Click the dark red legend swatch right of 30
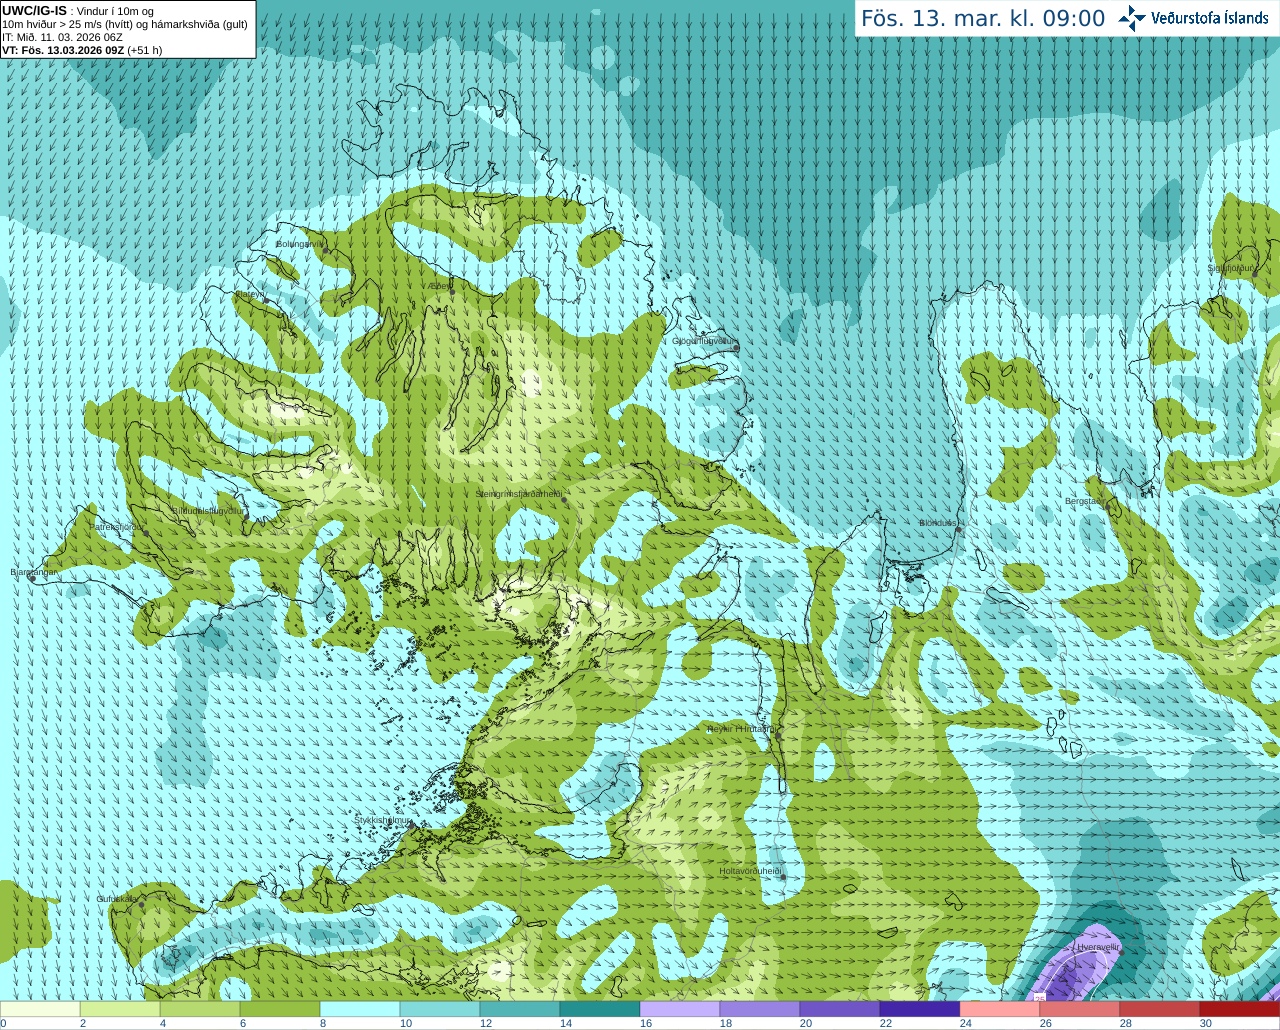This screenshot has height=1030, width=1280. [1240, 1009]
